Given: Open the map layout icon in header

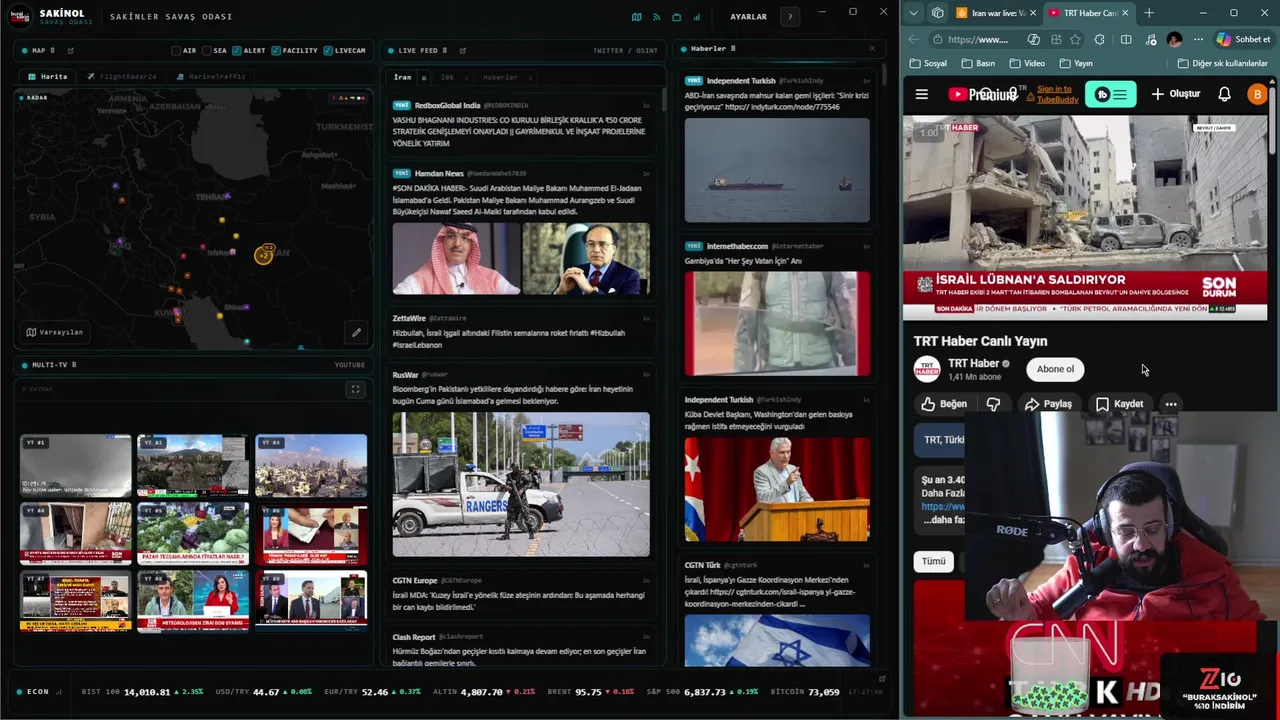Looking at the screenshot, I should pyautogui.click(x=636, y=17).
